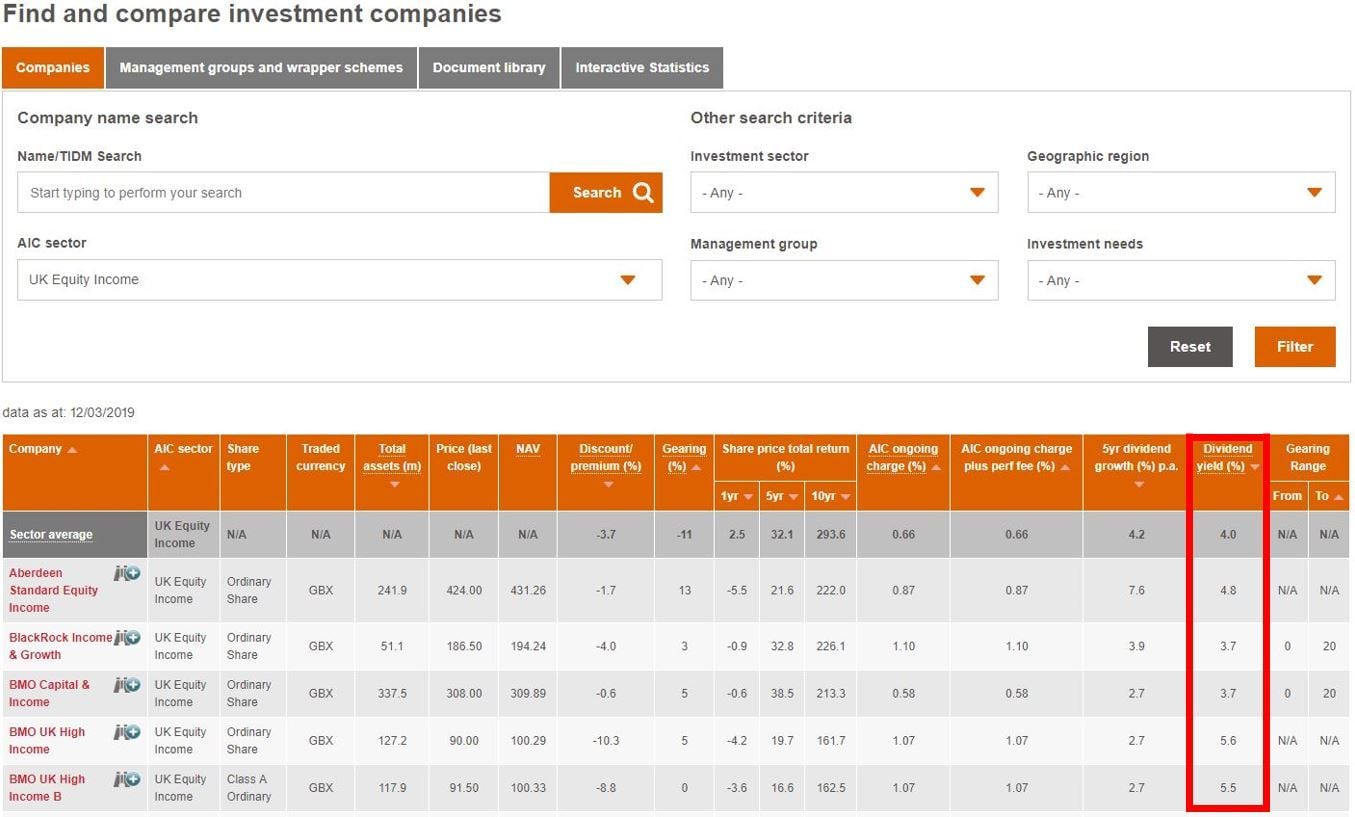The width and height of the screenshot is (1355, 817).
Task: Click the sort arrow next to Gearing Range To
Action: click(x=1339, y=496)
